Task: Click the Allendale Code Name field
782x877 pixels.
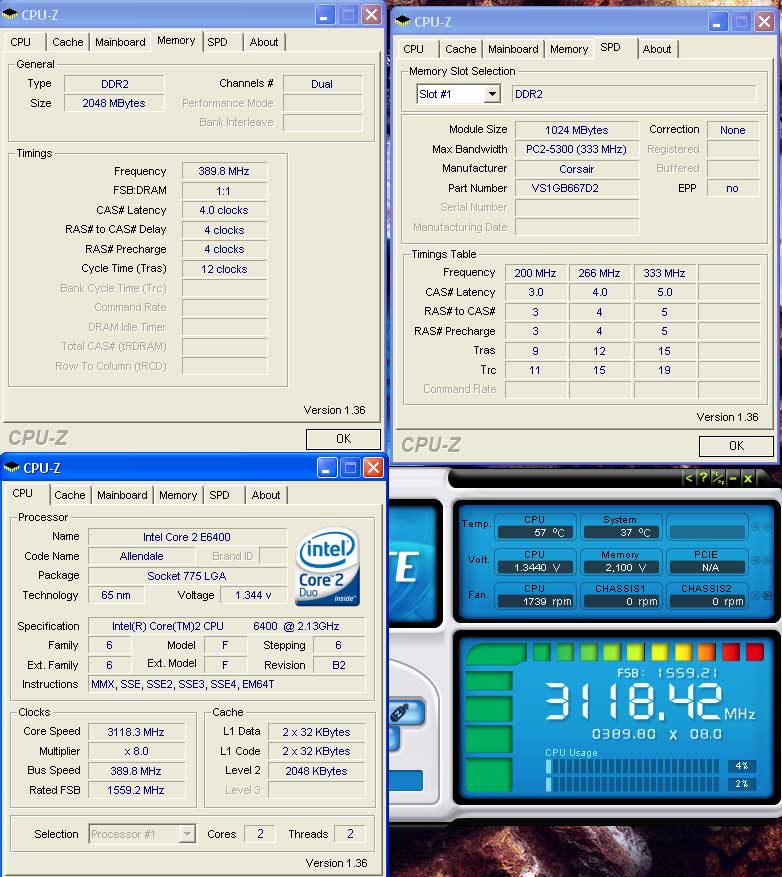Action: coord(142,556)
